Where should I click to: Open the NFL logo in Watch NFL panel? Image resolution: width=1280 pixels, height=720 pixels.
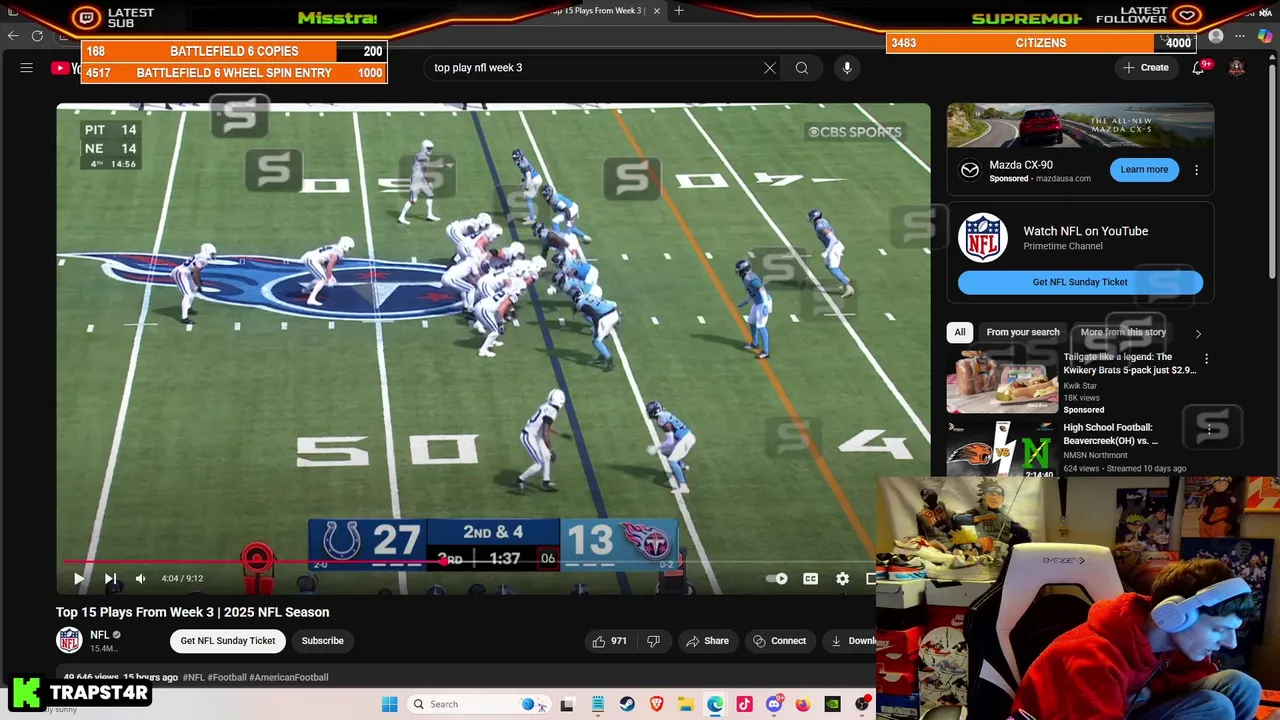pyautogui.click(x=982, y=238)
